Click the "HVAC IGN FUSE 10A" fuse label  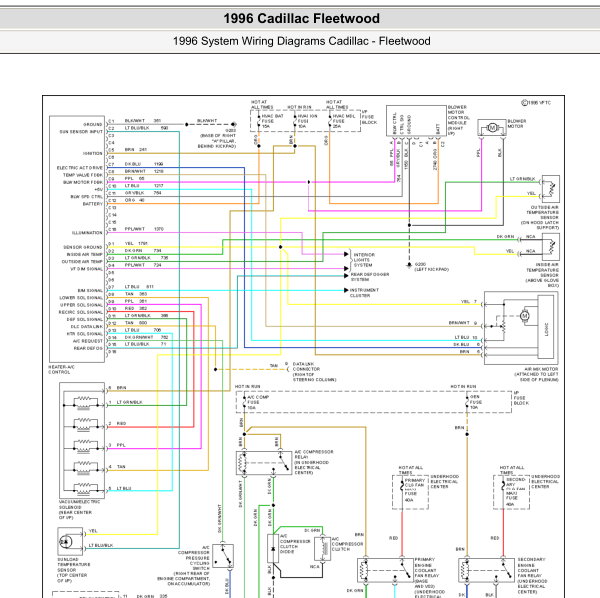(307, 121)
